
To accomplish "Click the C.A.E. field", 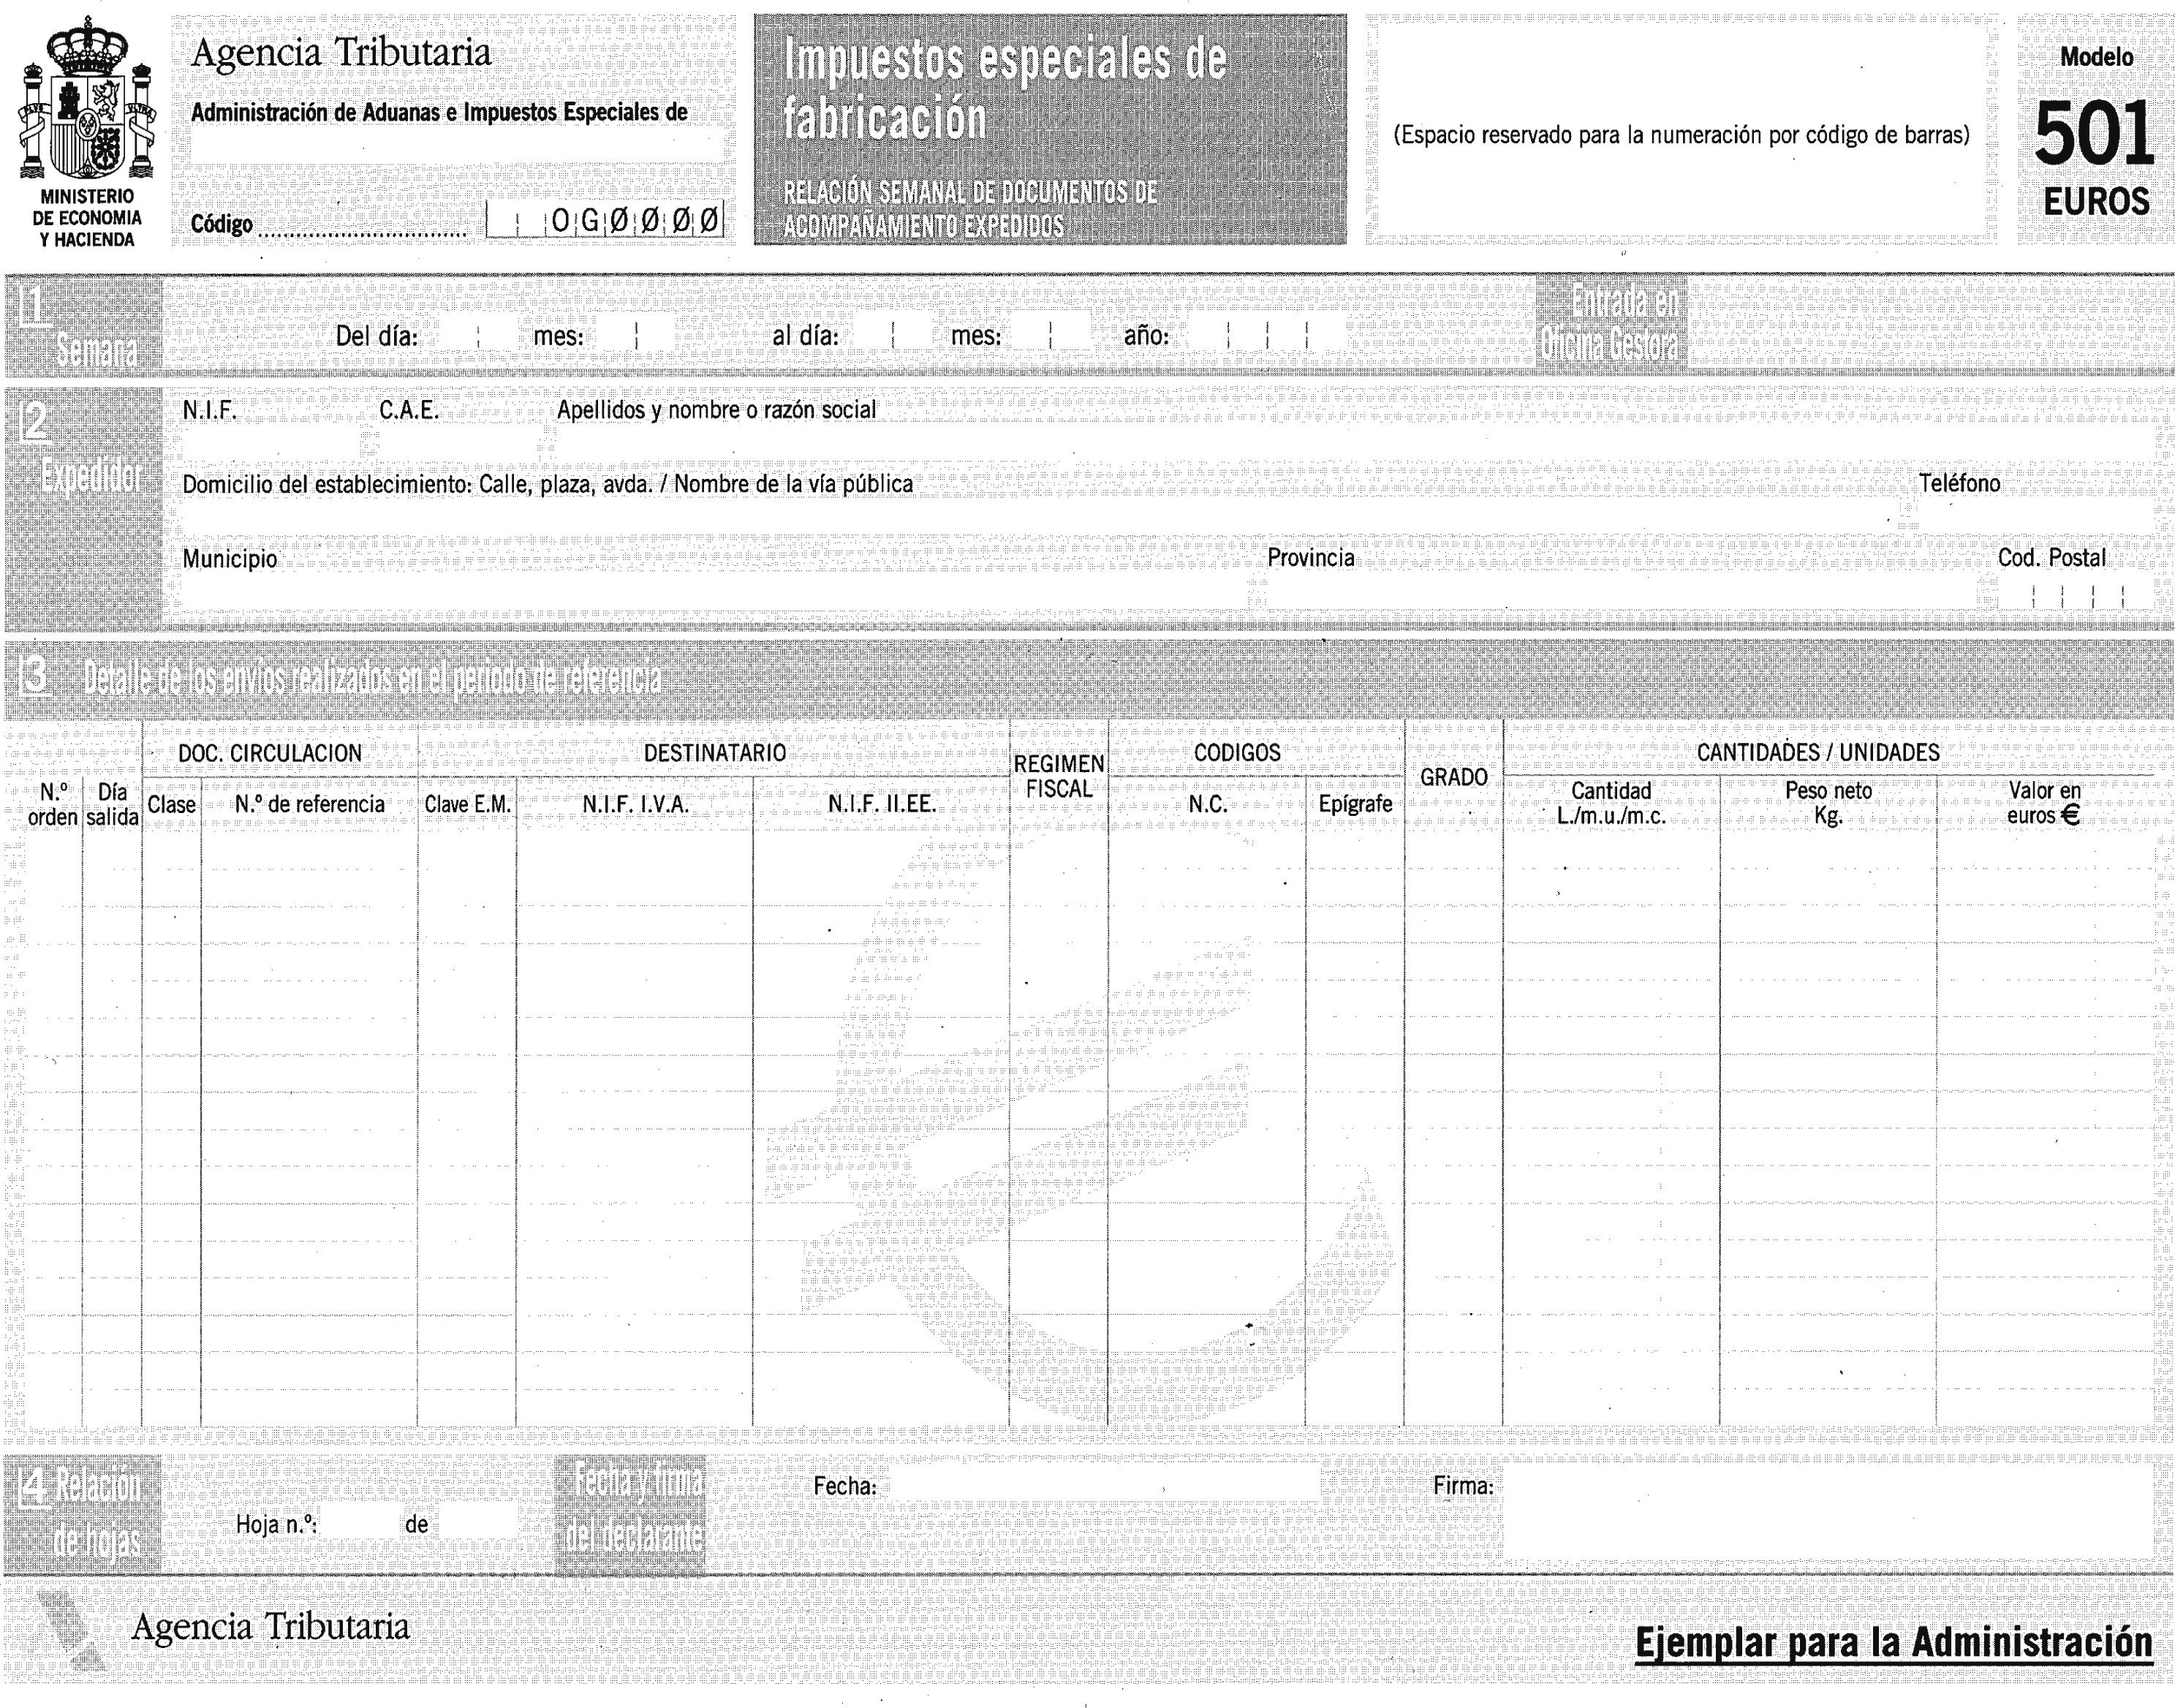I will (460, 441).
